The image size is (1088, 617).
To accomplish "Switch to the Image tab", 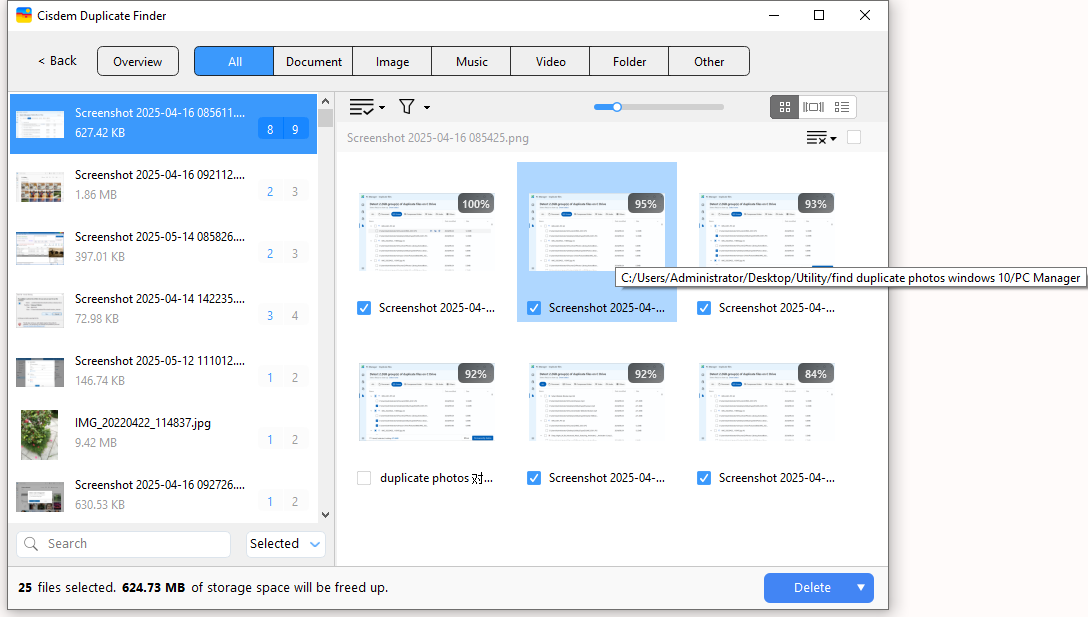I will pos(392,61).
